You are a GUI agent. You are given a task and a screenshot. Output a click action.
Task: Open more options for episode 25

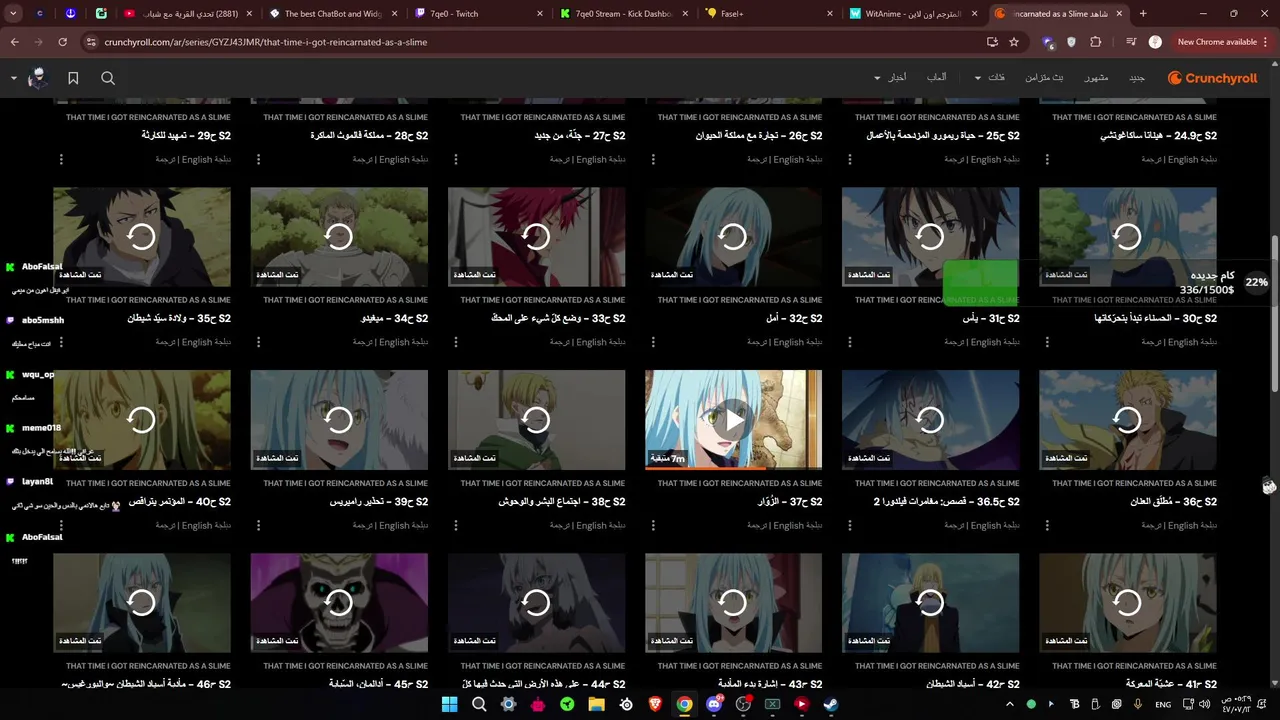pos(850,159)
